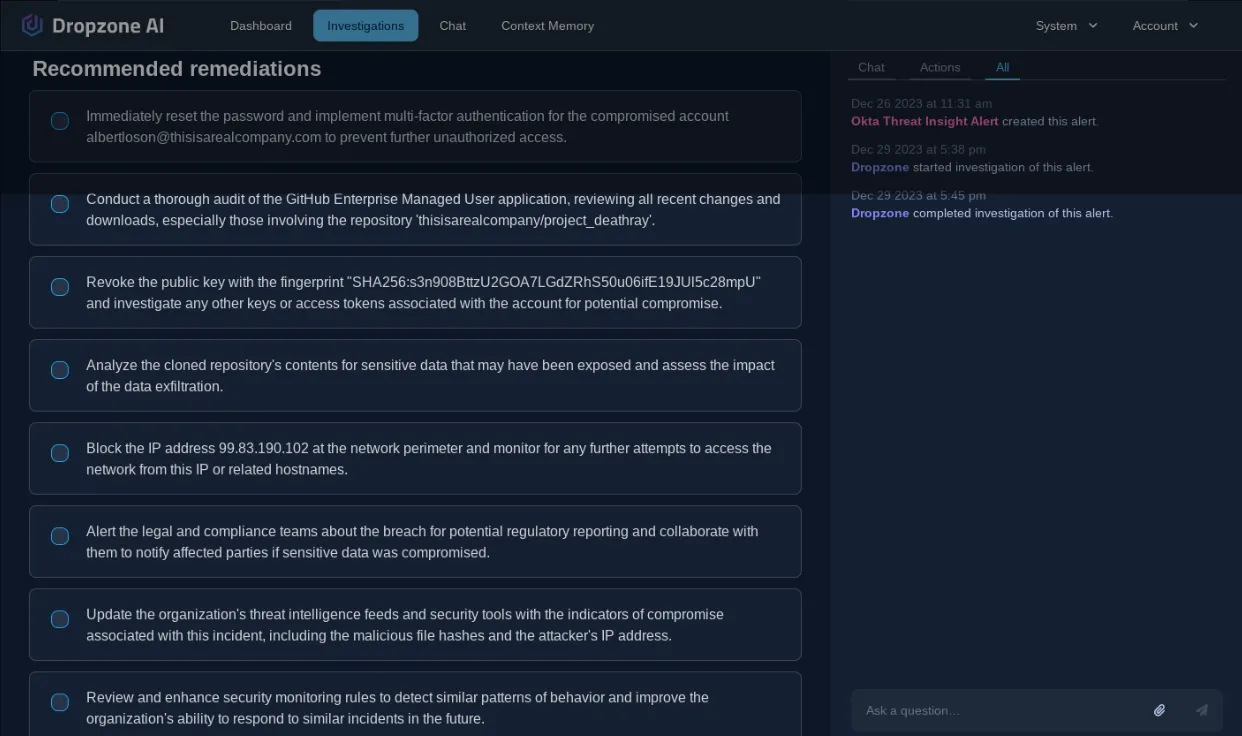Expand the Account dropdown
Viewport: 1242px width, 736px height.
pos(1164,25)
